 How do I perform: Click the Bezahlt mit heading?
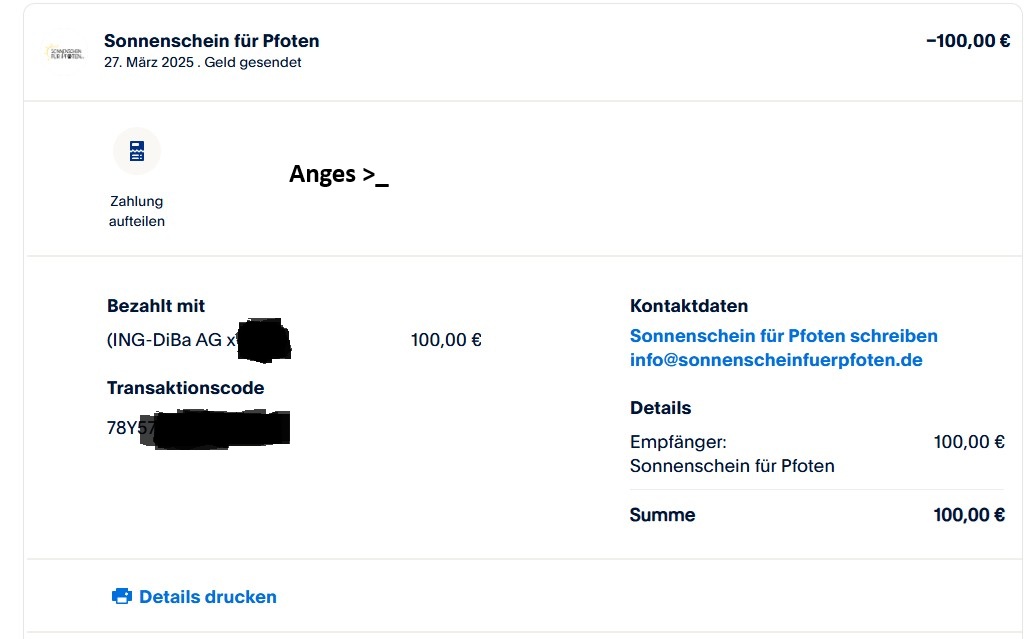(156, 306)
